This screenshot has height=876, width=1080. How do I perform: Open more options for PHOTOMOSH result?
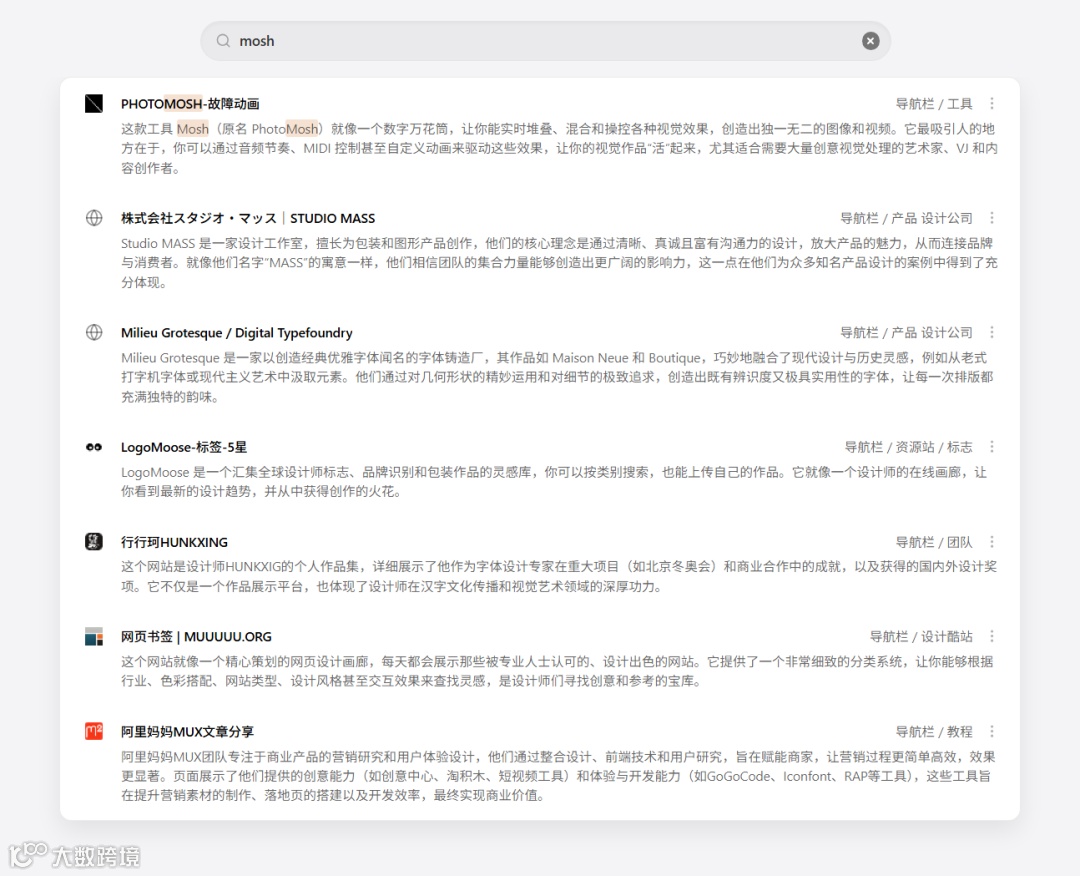[992, 103]
